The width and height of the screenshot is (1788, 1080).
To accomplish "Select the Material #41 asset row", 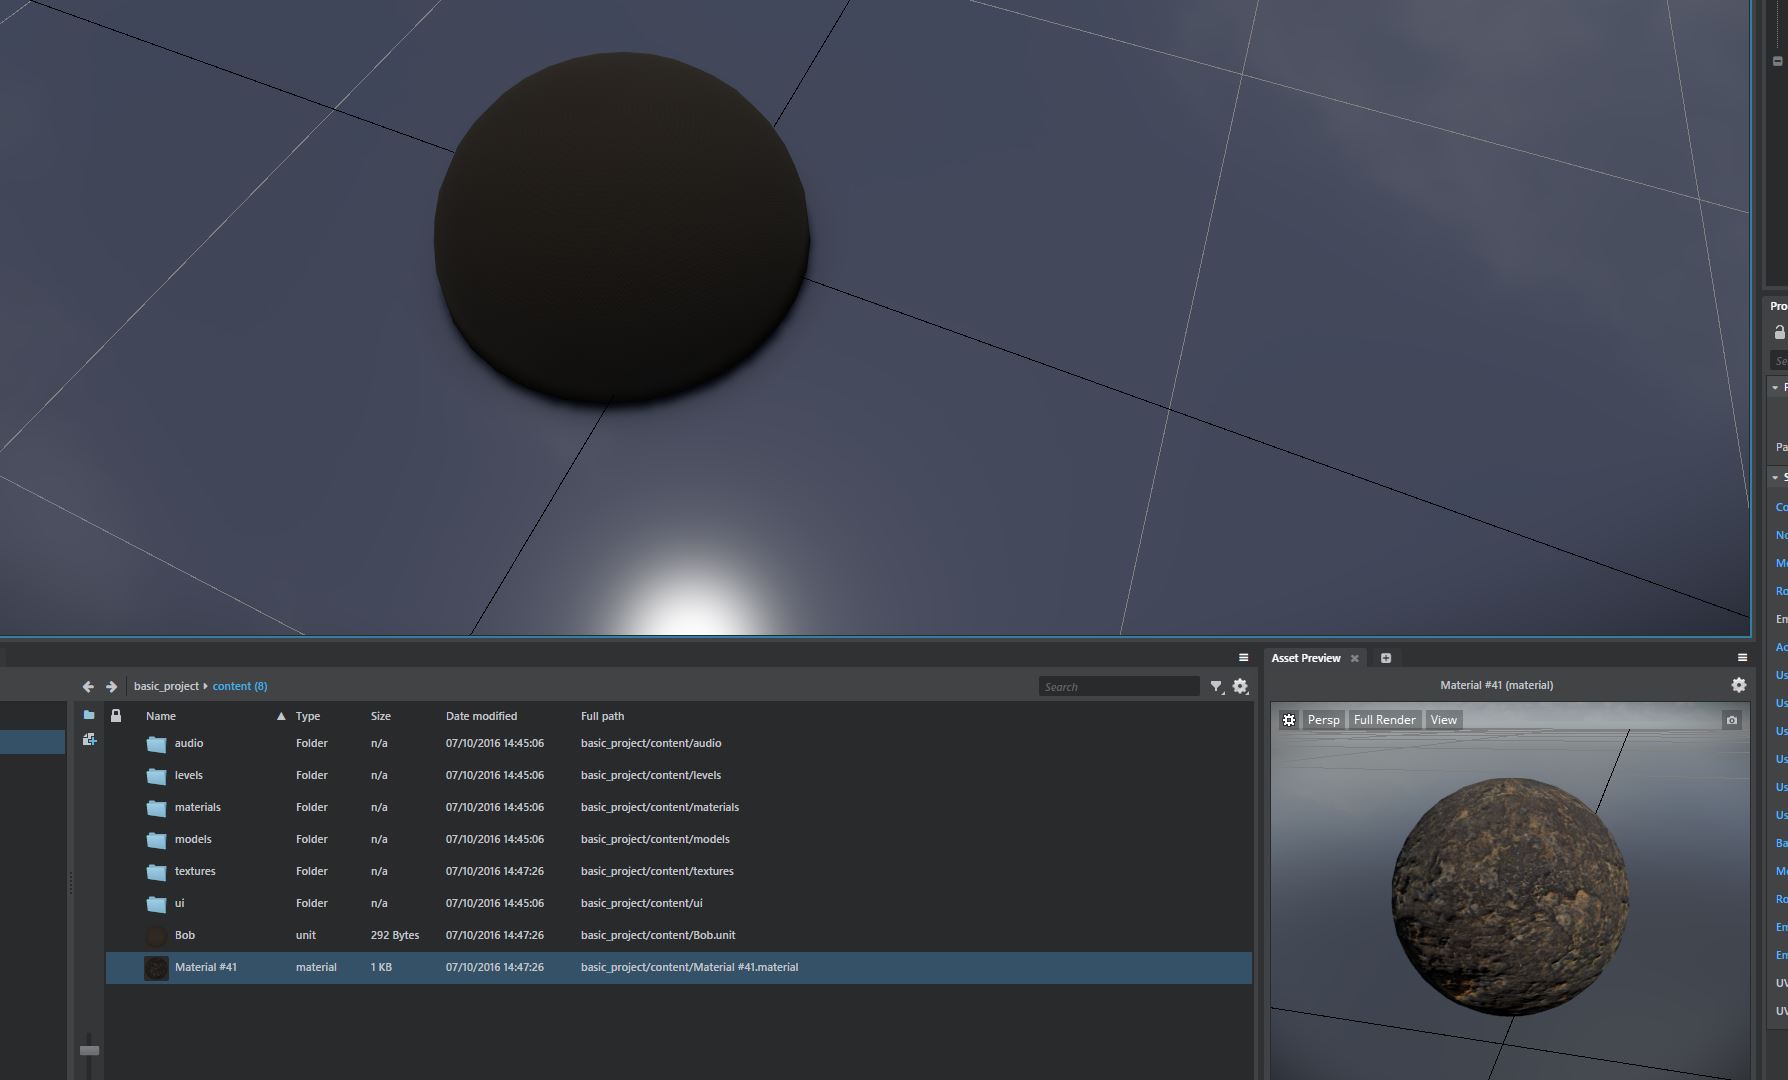I will [679, 967].
